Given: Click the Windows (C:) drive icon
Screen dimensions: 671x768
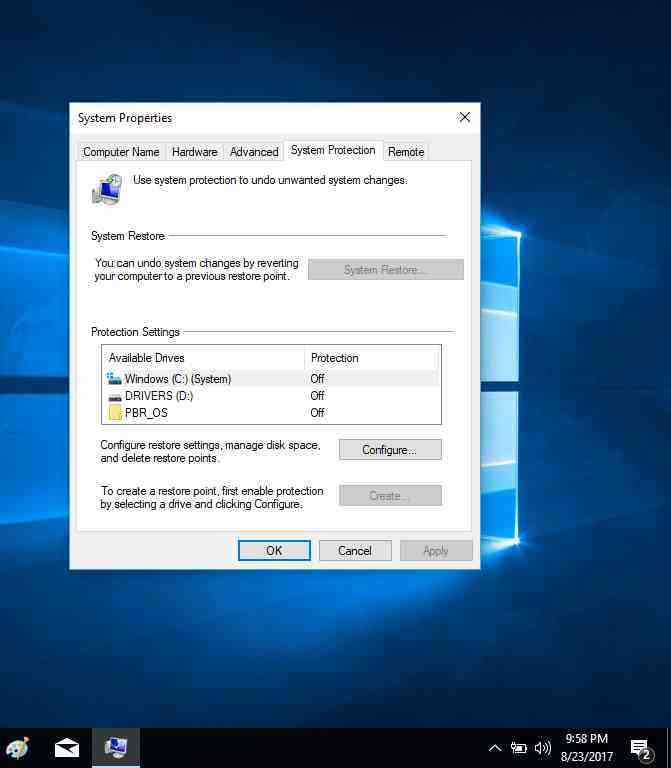Looking at the screenshot, I should (x=114, y=379).
